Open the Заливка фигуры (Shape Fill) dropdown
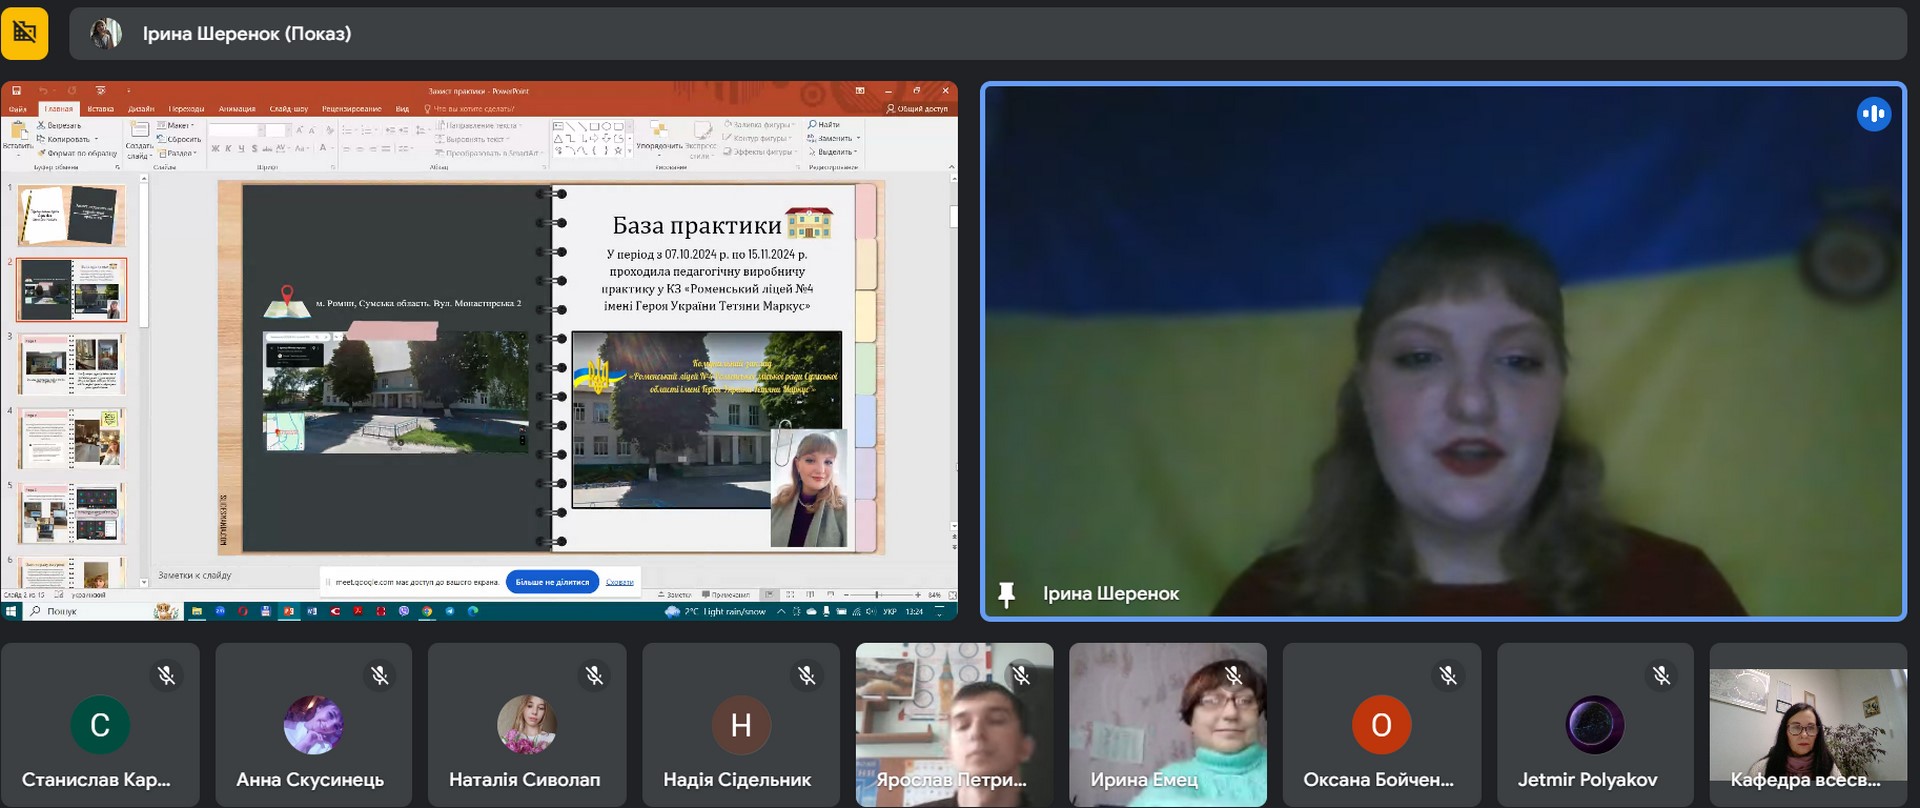 (759, 125)
